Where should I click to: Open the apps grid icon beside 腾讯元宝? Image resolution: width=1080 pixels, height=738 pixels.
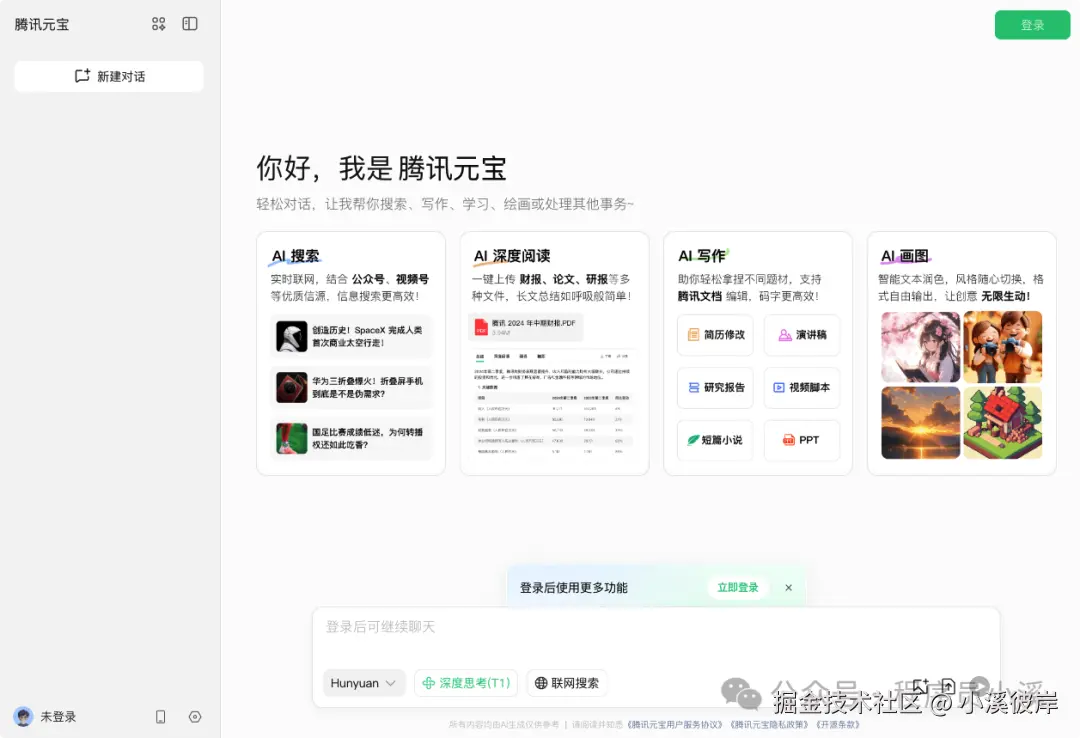coord(158,24)
